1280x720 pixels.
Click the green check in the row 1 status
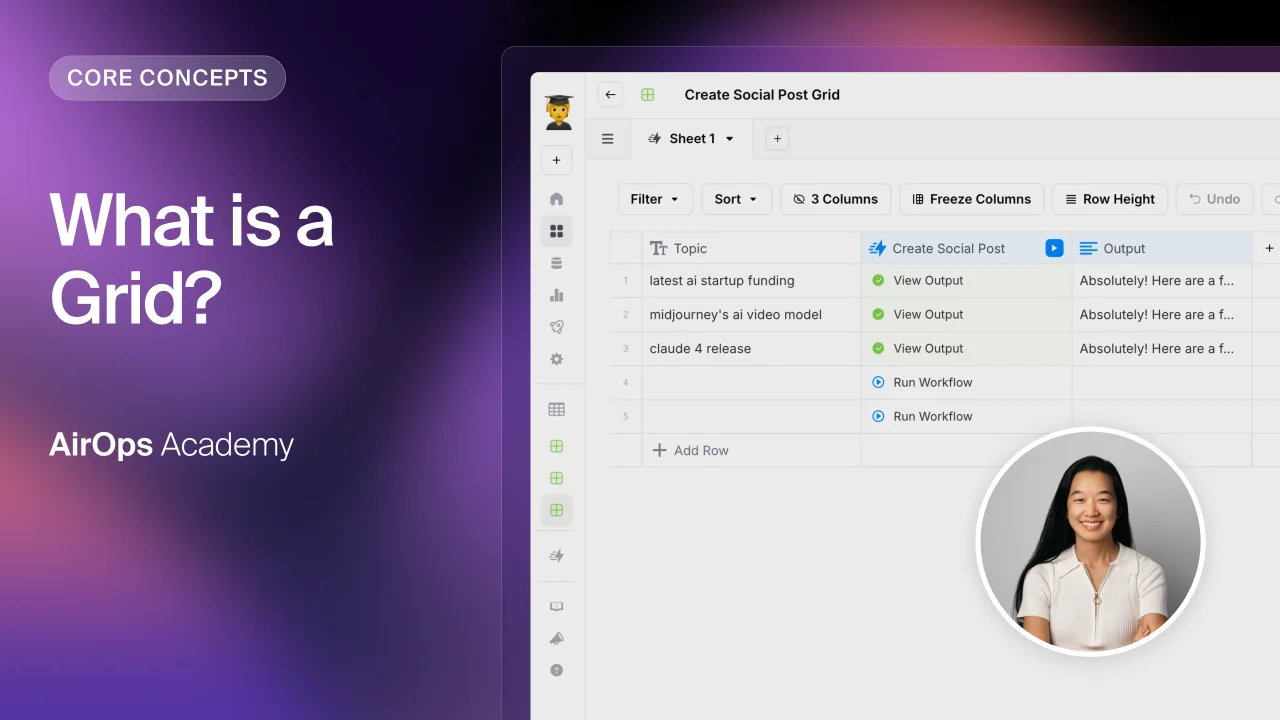878,281
